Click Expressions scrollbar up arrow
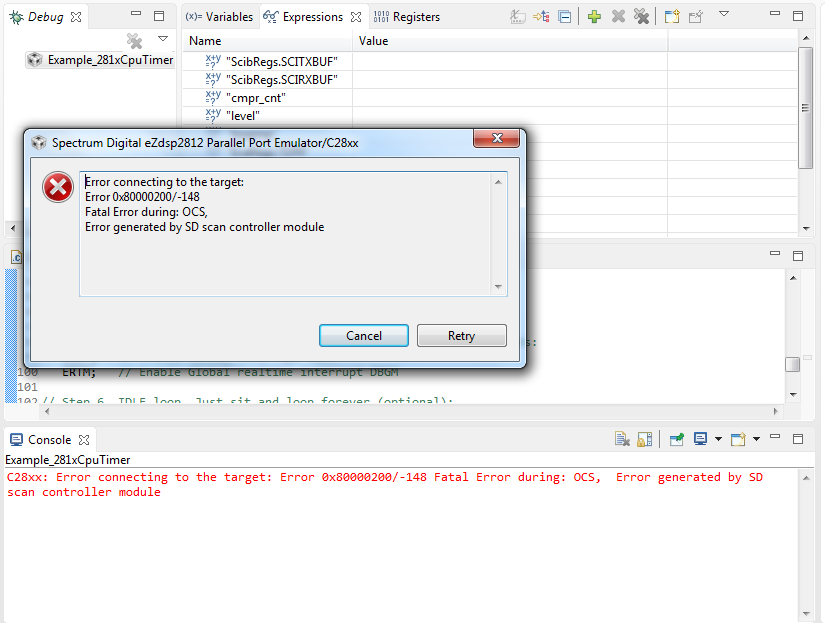Screen dimensions: 825x623 click(806, 38)
